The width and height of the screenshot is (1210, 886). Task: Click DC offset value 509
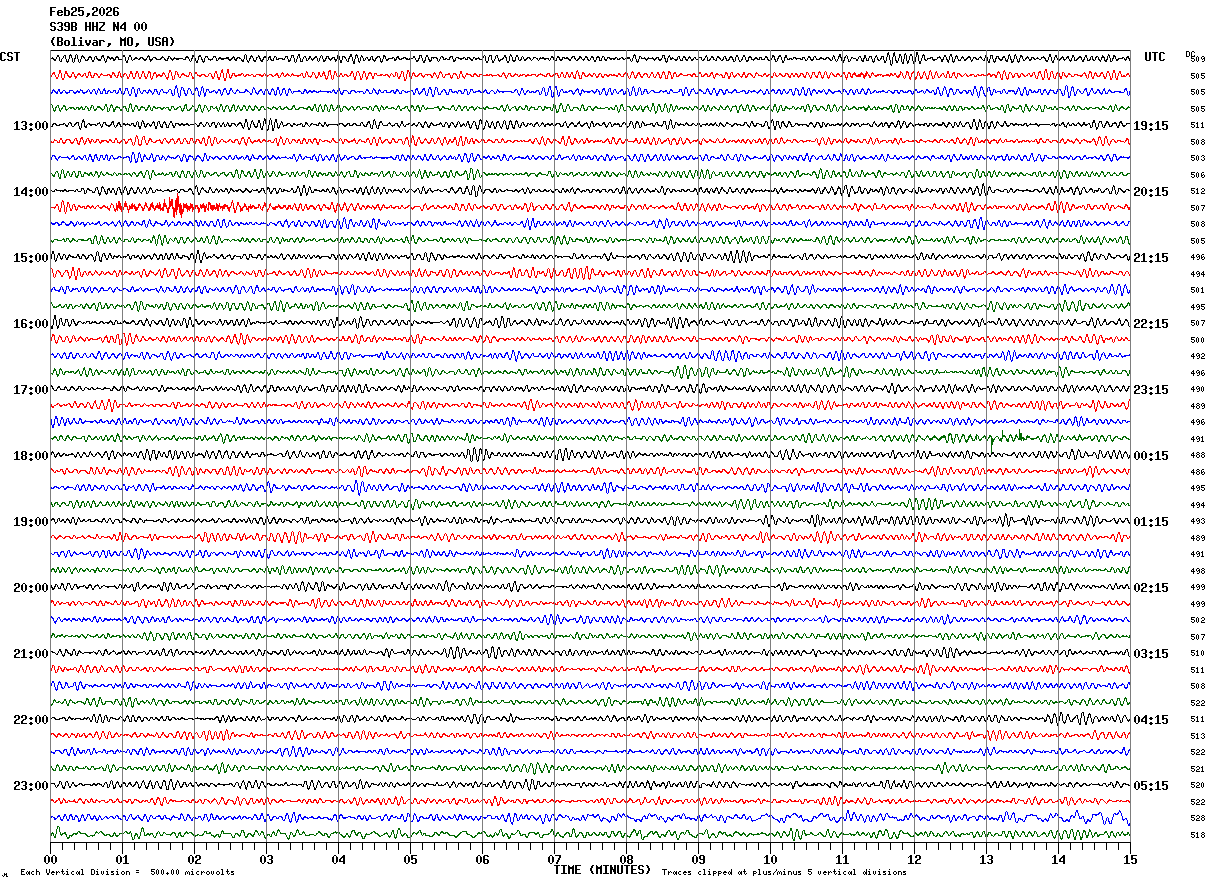pos(1197,60)
